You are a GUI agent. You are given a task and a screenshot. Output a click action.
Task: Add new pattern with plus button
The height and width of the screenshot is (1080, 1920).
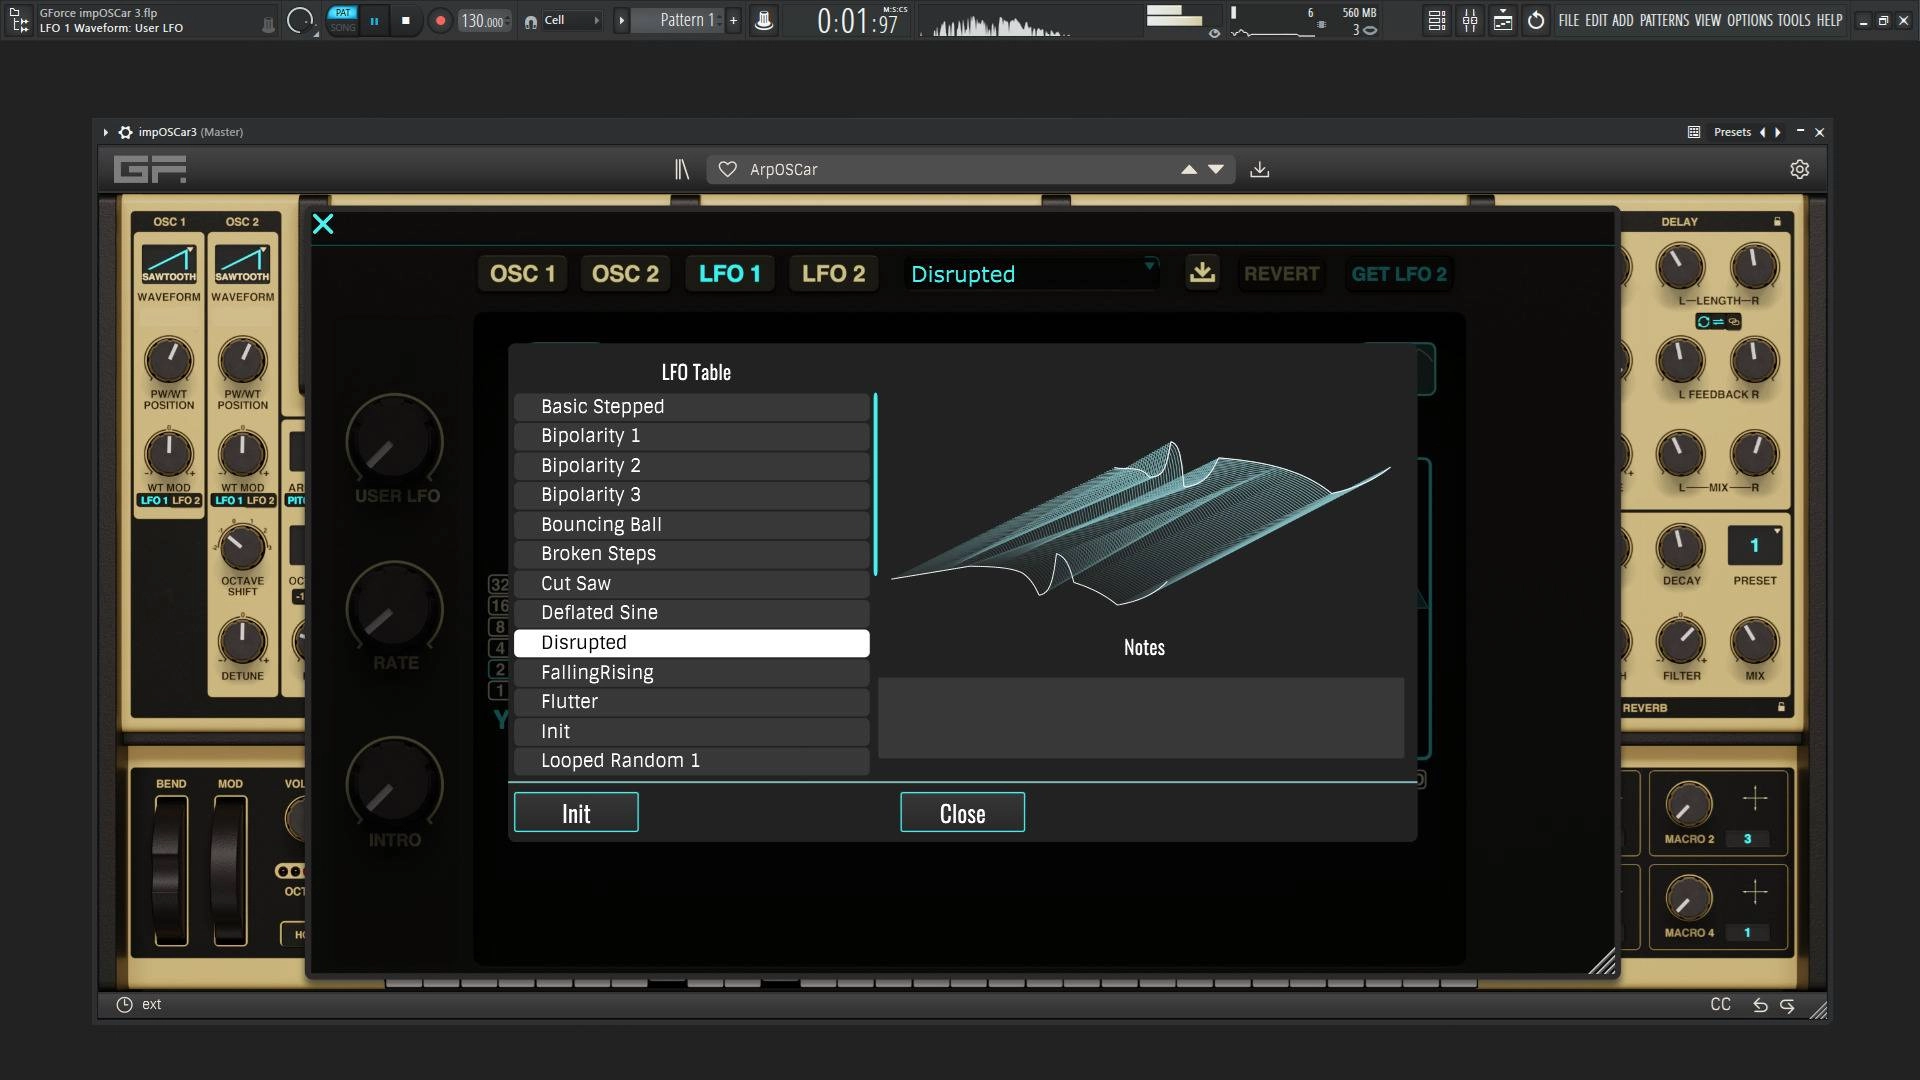(733, 20)
